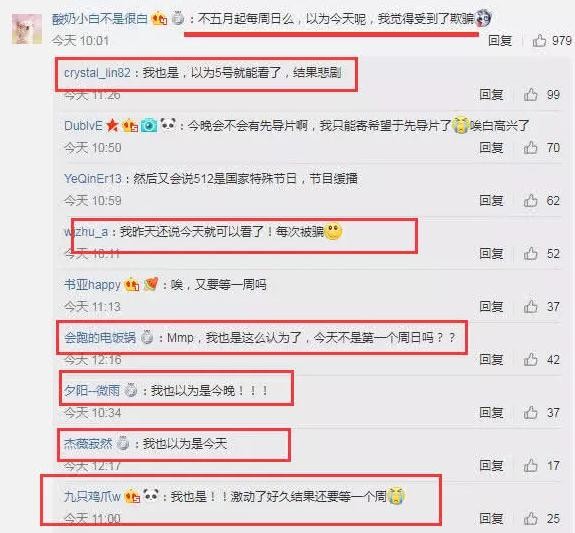Reply to crystal_lin82's comment
The width and height of the screenshot is (575, 533).
click(x=491, y=95)
